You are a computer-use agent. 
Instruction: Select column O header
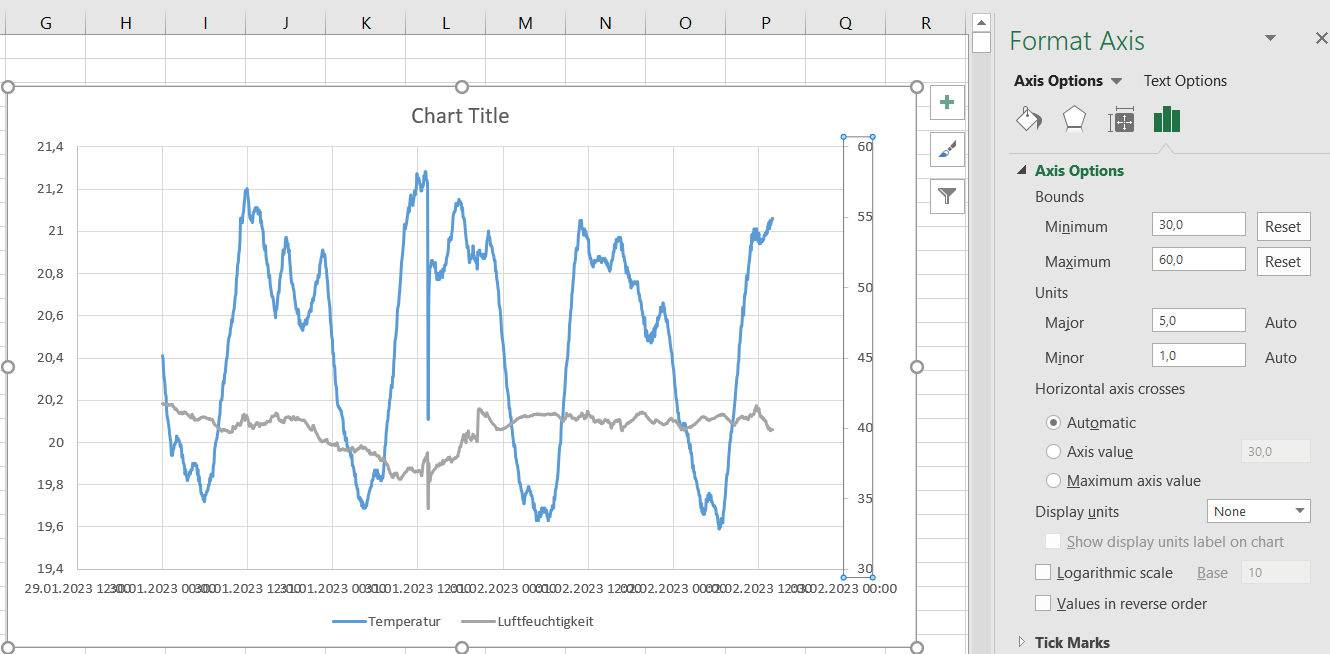[686, 23]
